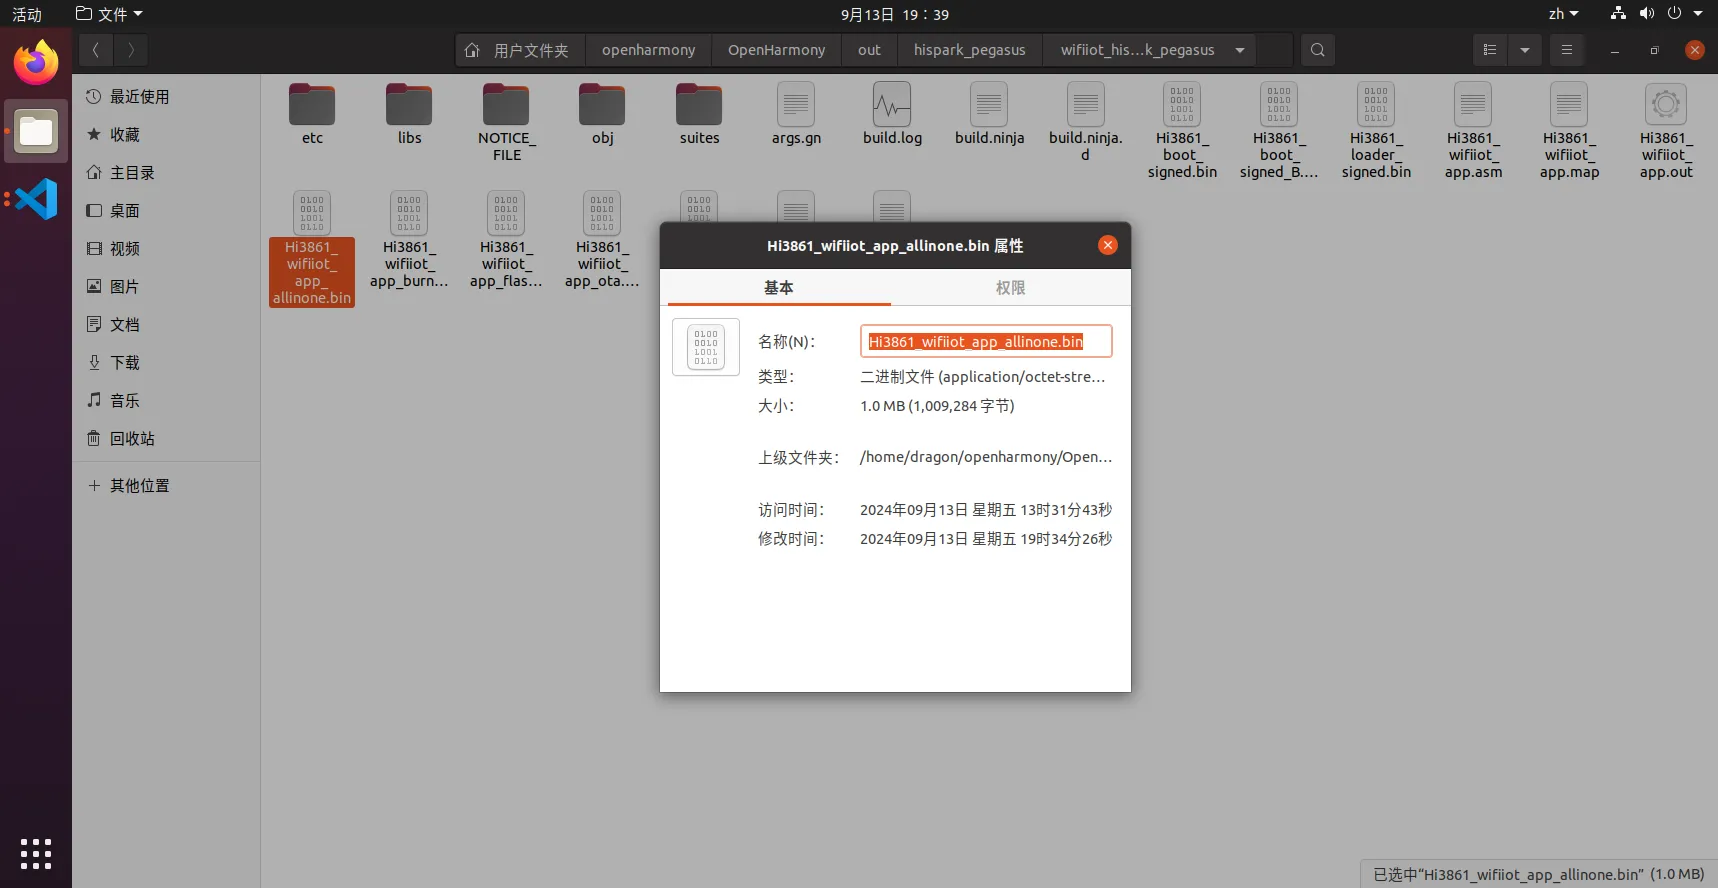
Task: Open 下载 in the sidebar
Action: pyautogui.click(x=125, y=363)
